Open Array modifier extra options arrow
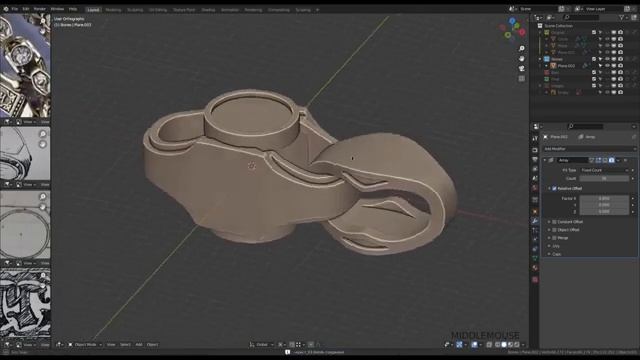Image resolution: width=640 pixels, height=360 pixels. [618, 160]
